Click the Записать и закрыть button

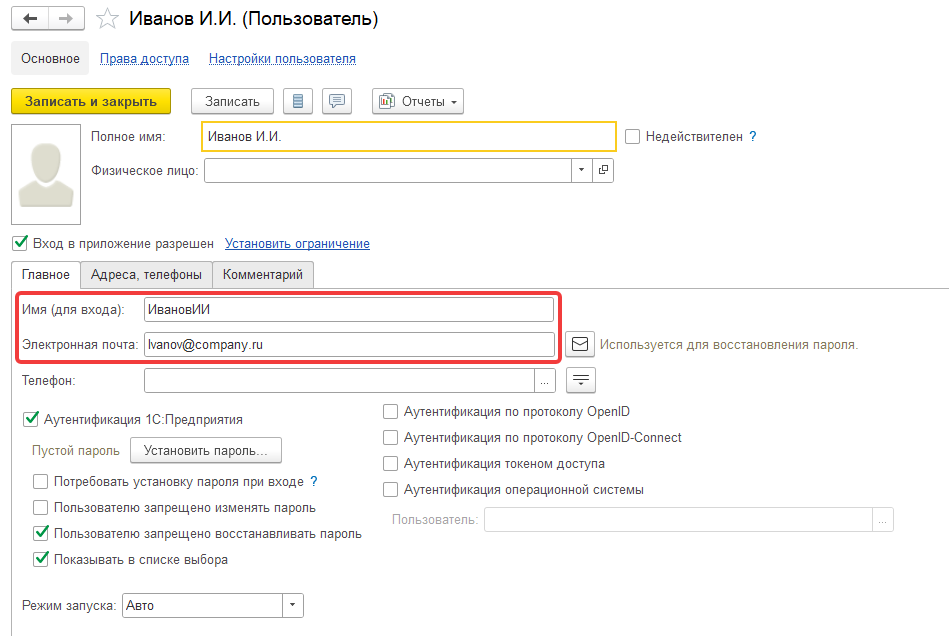click(x=91, y=101)
